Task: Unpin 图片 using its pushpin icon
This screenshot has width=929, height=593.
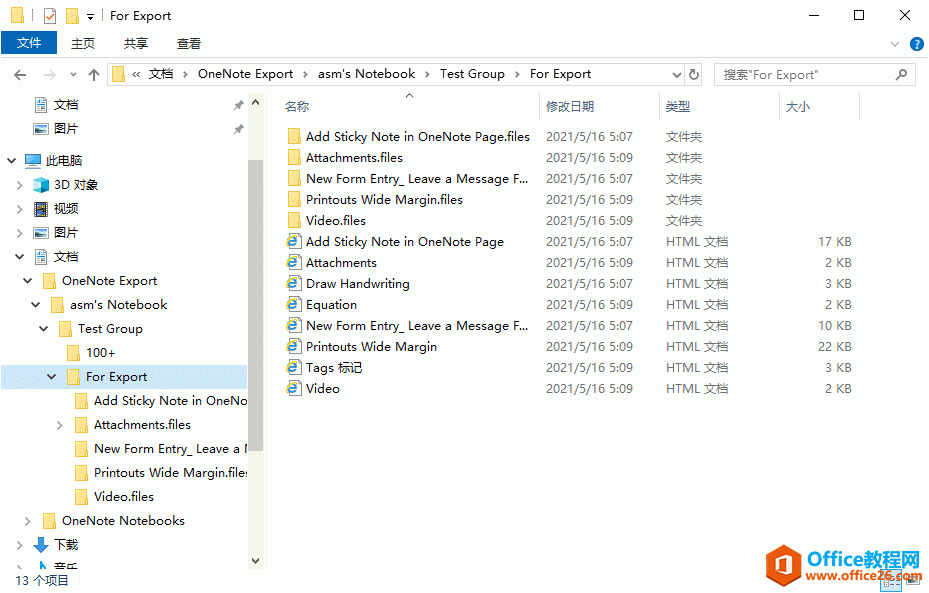Action: [238, 128]
